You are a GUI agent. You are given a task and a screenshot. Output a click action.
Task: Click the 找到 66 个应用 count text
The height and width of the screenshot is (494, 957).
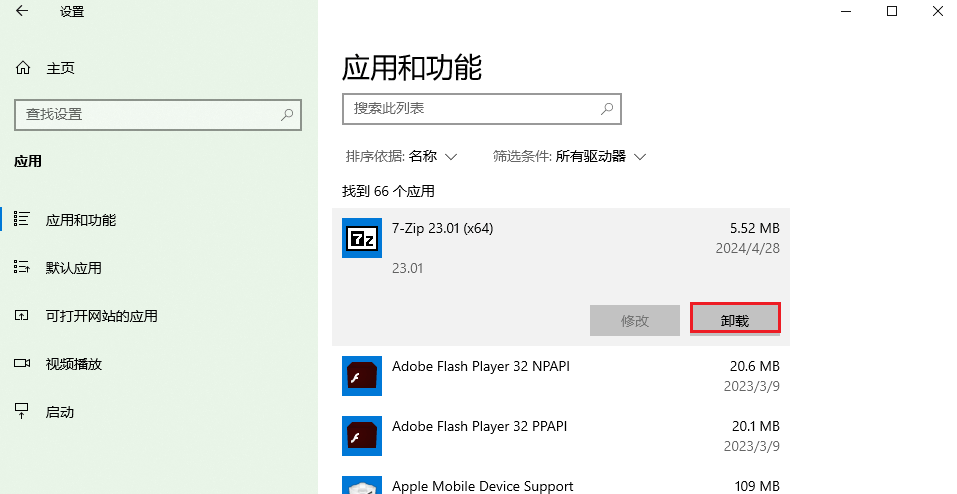pyautogui.click(x=388, y=191)
